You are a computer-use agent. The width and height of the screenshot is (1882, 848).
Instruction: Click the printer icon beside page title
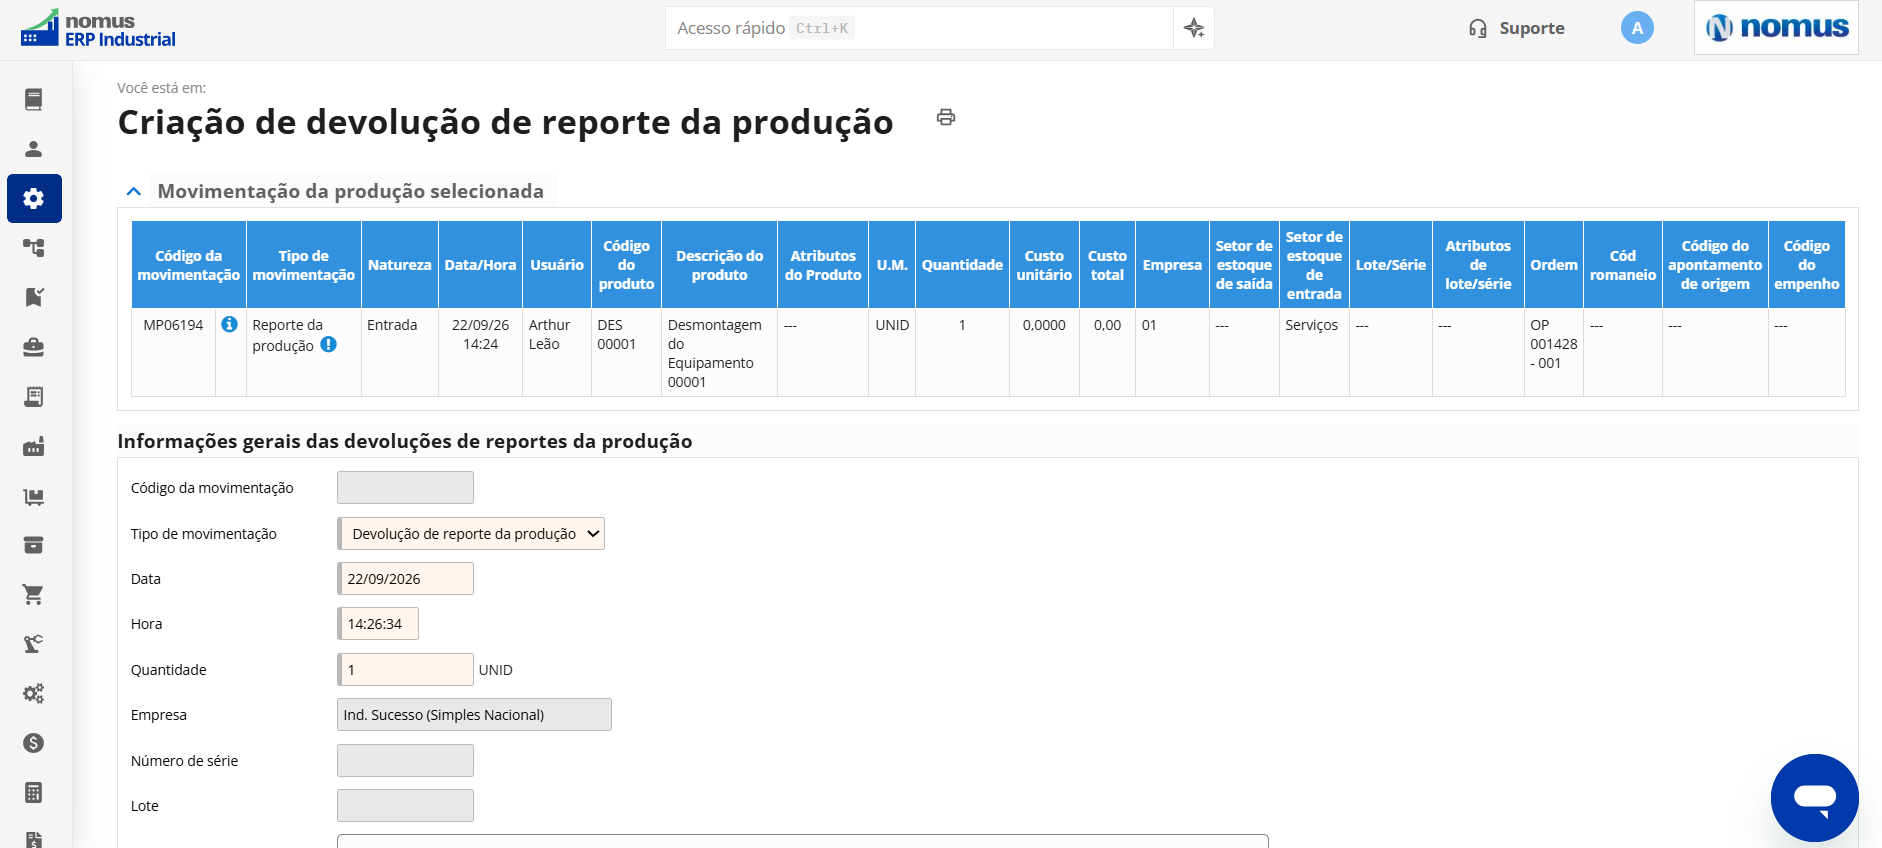[946, 118]
